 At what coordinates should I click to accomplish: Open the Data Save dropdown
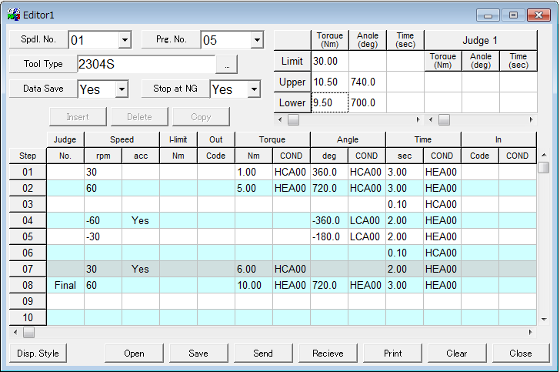point(121,89)
